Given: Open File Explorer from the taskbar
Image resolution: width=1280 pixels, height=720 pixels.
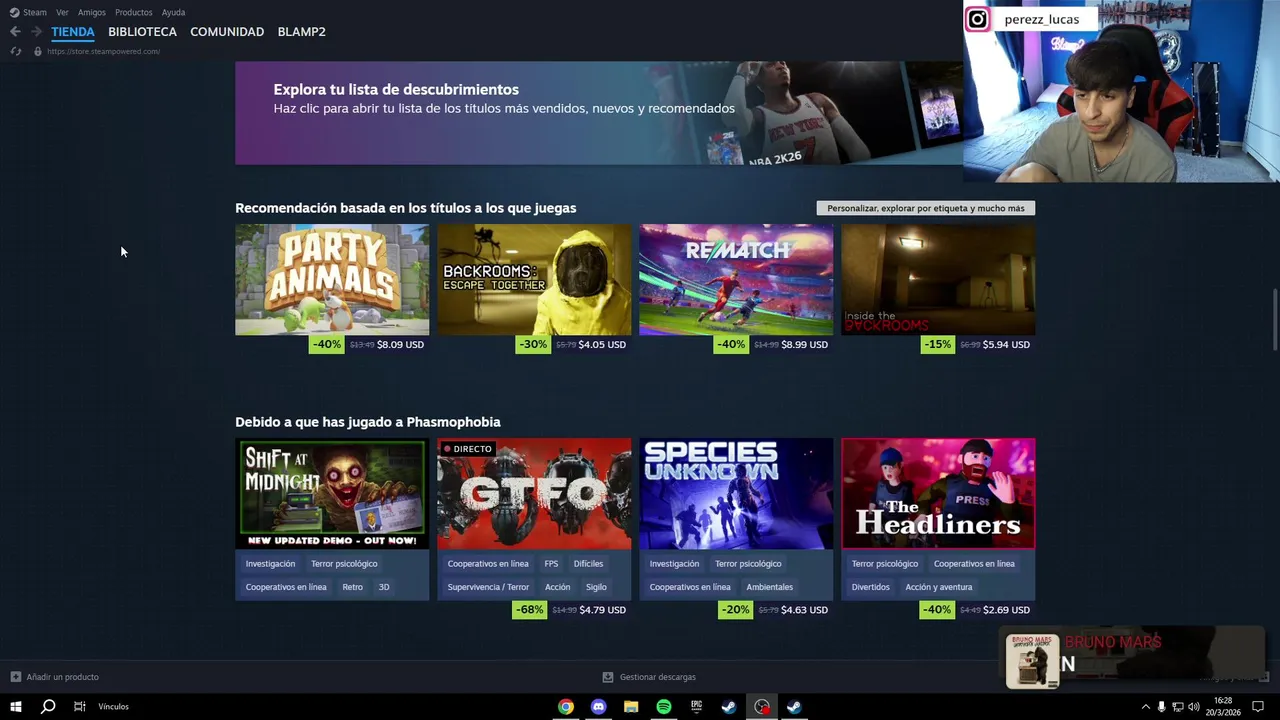Looking at the screenshot, I should [631, 707].
